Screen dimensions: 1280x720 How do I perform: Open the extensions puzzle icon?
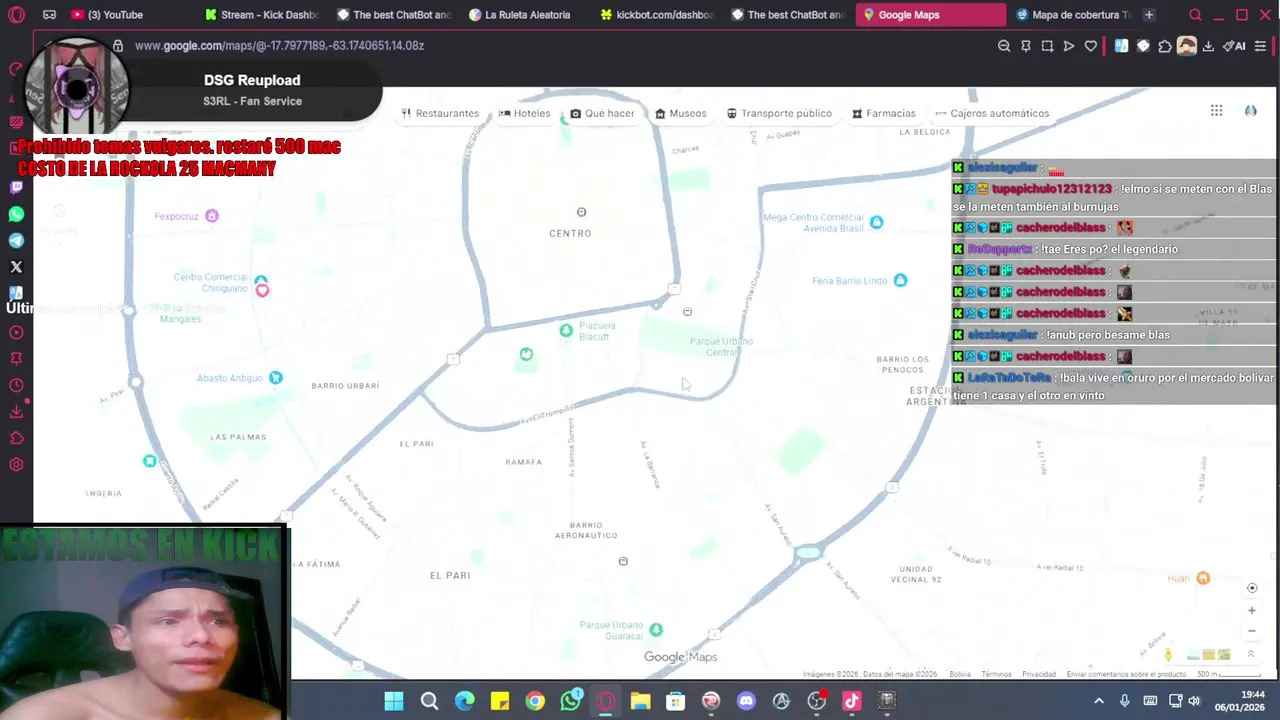[x=1164, y=46]
